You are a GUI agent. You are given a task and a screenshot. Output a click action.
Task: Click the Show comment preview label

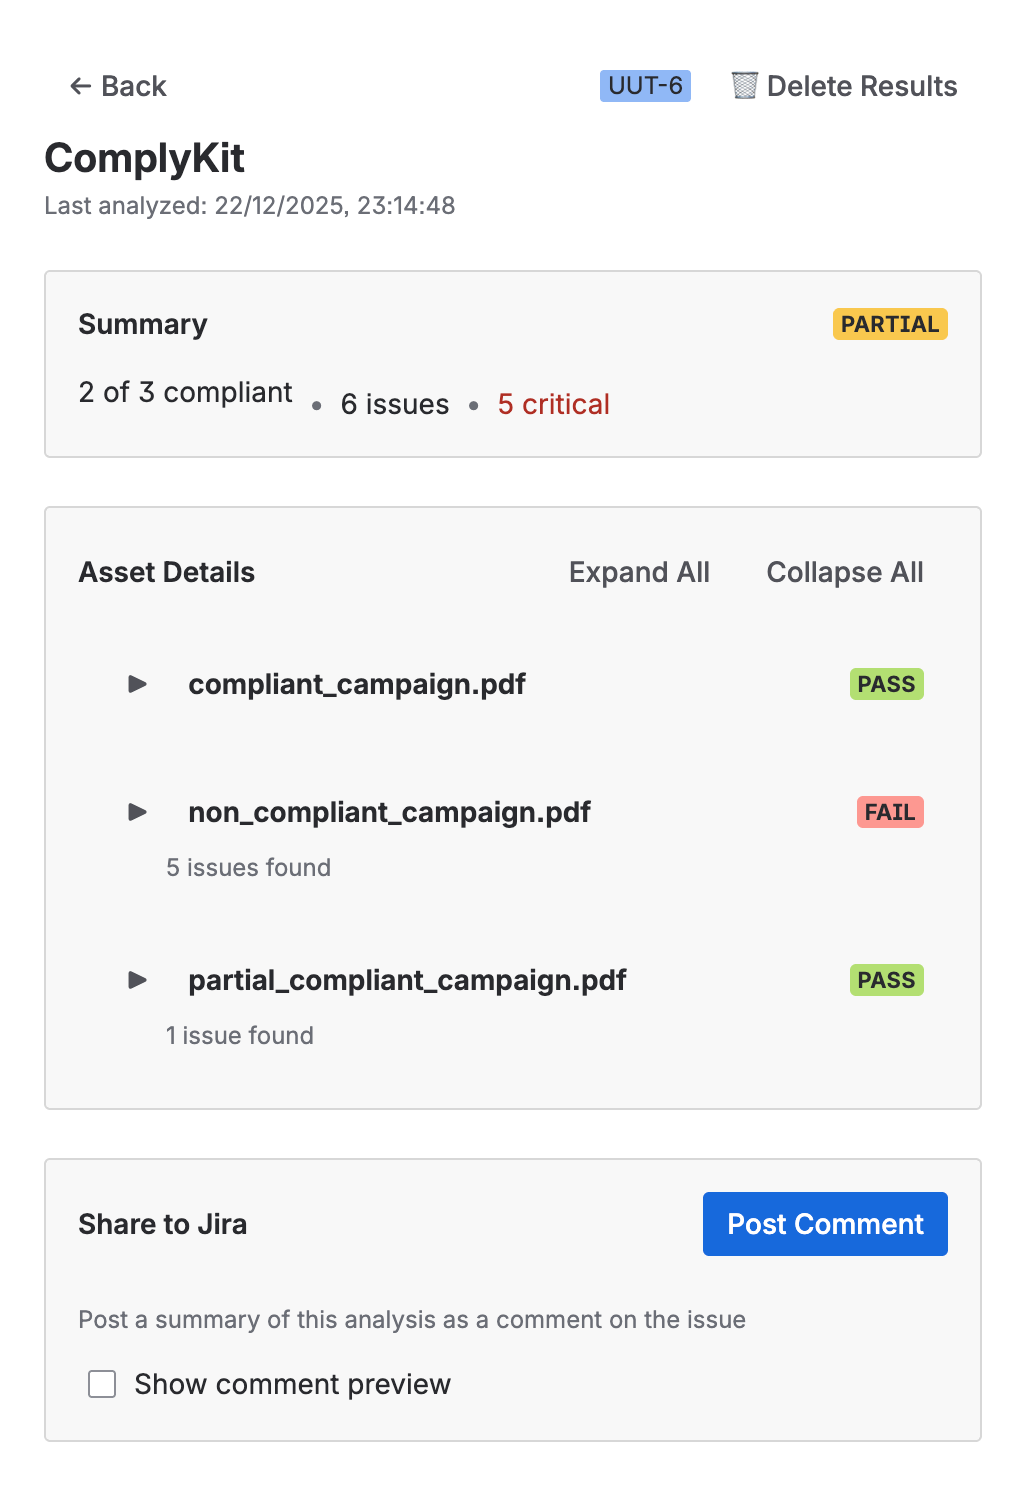point(292,1384)
